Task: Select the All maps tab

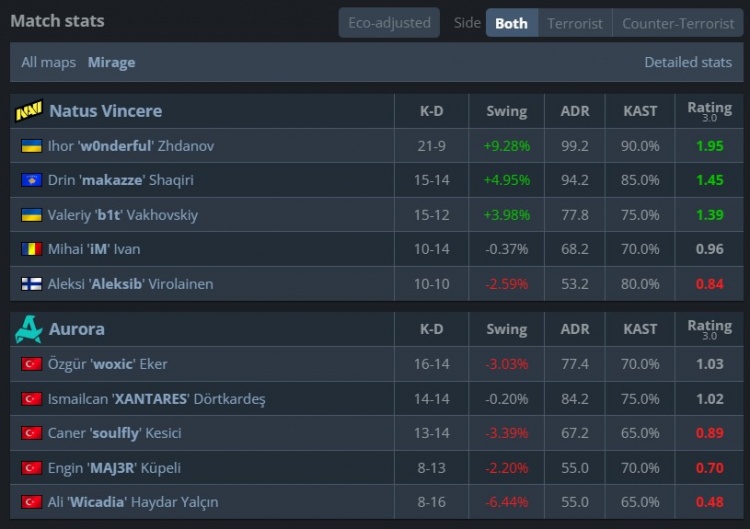Action: [48, 62]
